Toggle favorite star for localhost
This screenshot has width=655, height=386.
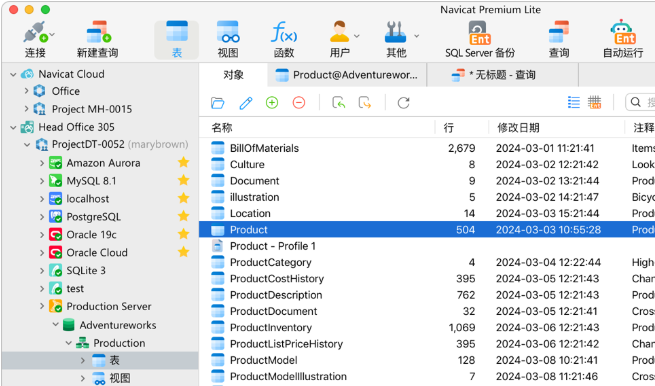pyautogui.click(x=183, y=198)
